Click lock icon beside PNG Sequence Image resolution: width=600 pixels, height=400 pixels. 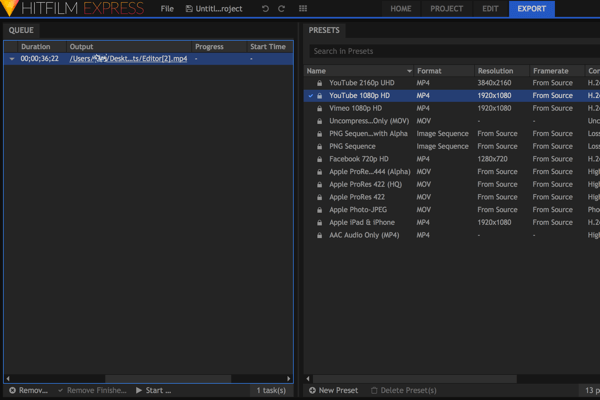(319, 146)
